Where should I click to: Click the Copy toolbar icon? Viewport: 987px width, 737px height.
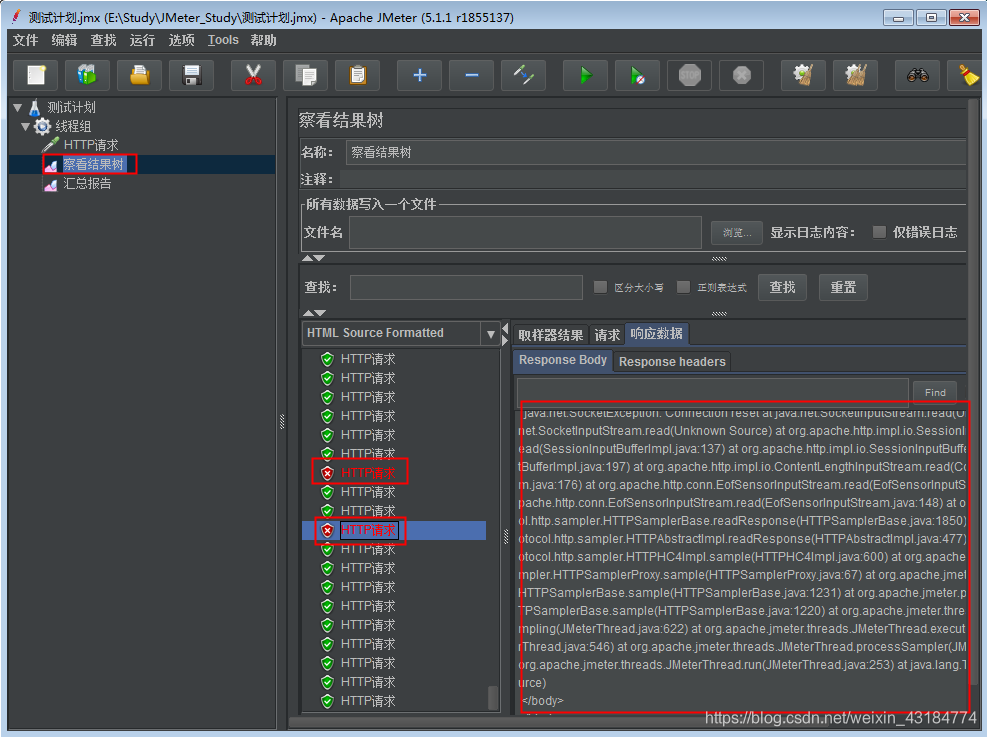tap(305, 76)
